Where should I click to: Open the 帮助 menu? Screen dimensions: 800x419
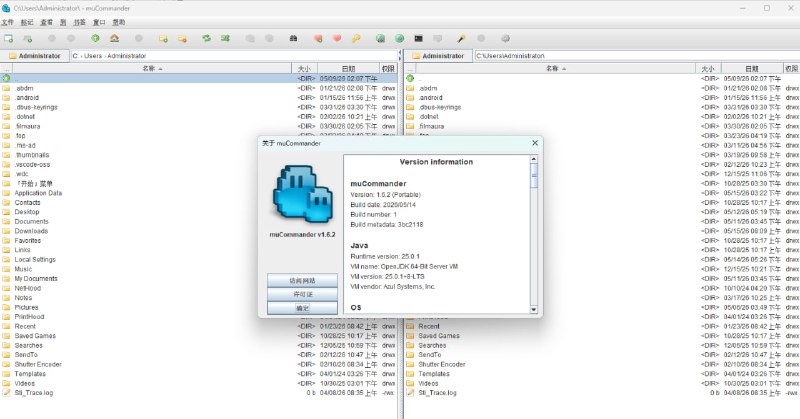[119, 22]
